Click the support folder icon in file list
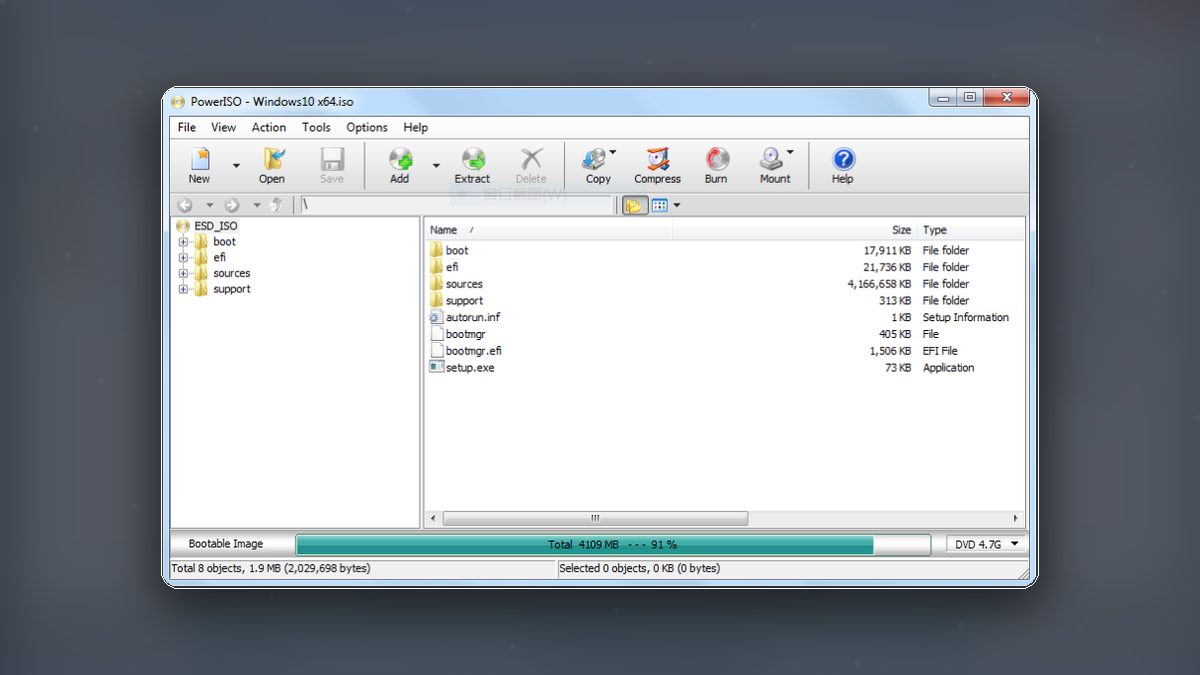The width and height of the screenshot is (1200, 675). (436, 300)
